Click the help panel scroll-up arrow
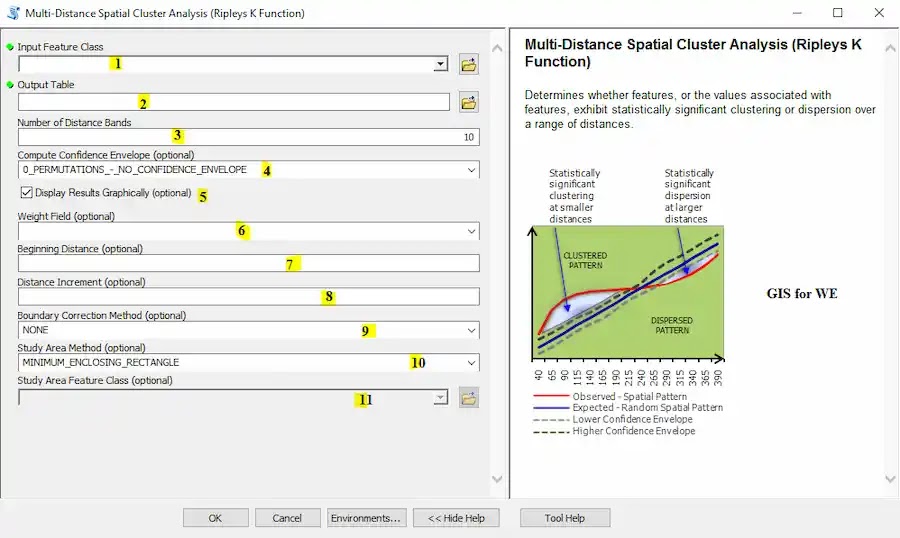This screenshot has height=538, width=900. [891, 48]
